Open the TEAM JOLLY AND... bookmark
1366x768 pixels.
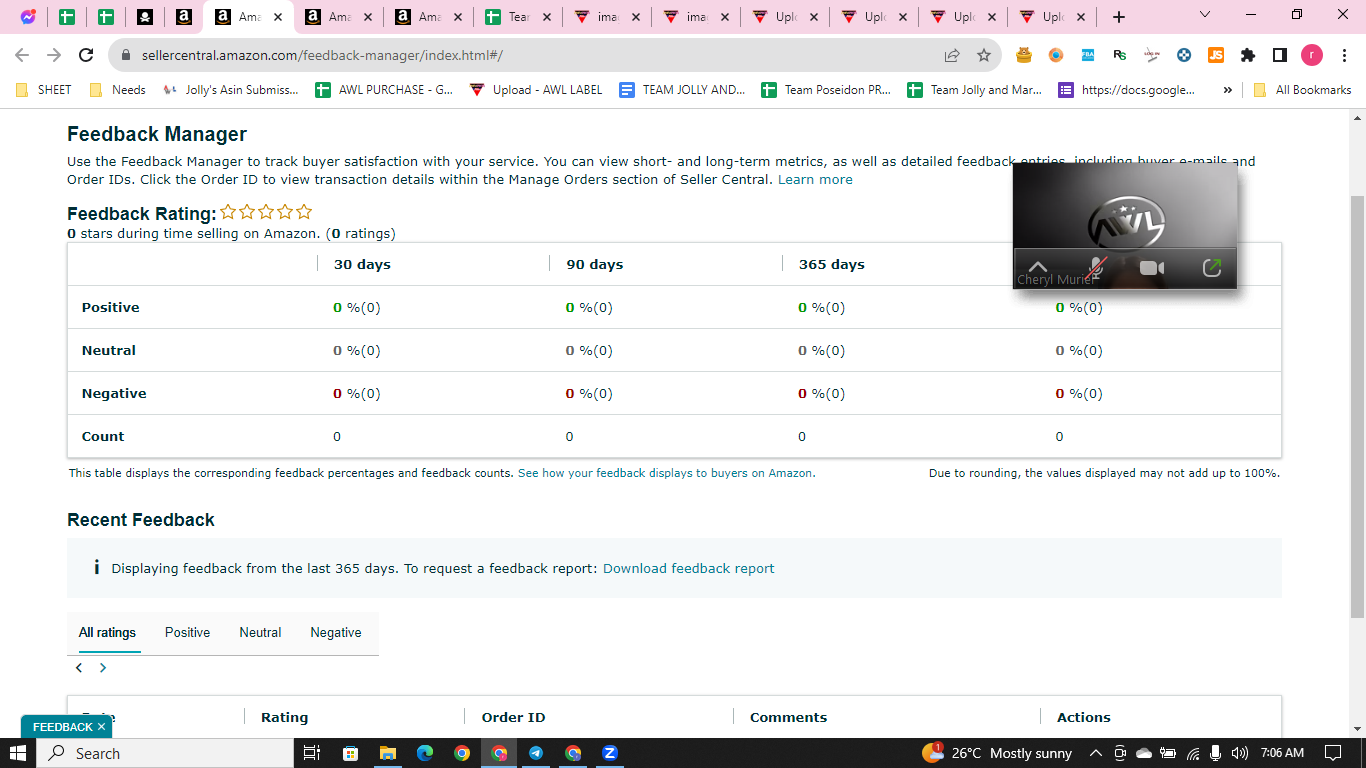coord(682,90)
